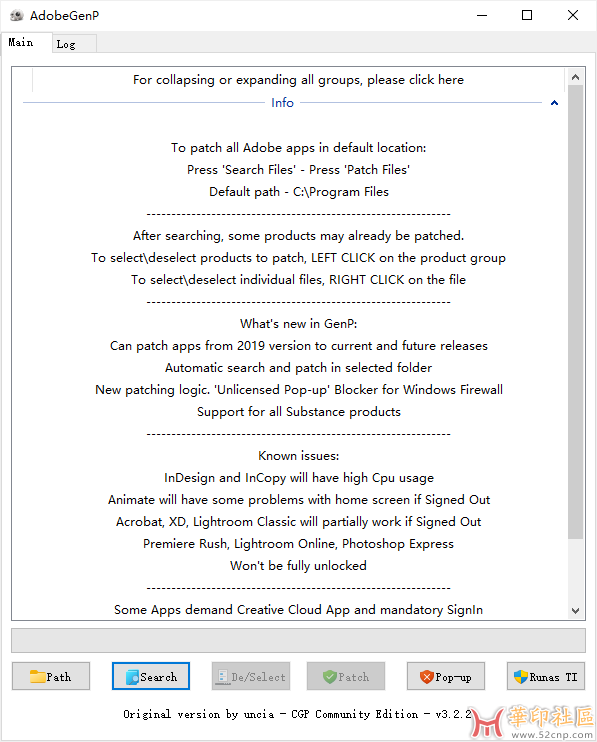597x742 pixels.
Task: Click 'Some Apps demand Creative Cloud App' line
Action: coord(298,610)
